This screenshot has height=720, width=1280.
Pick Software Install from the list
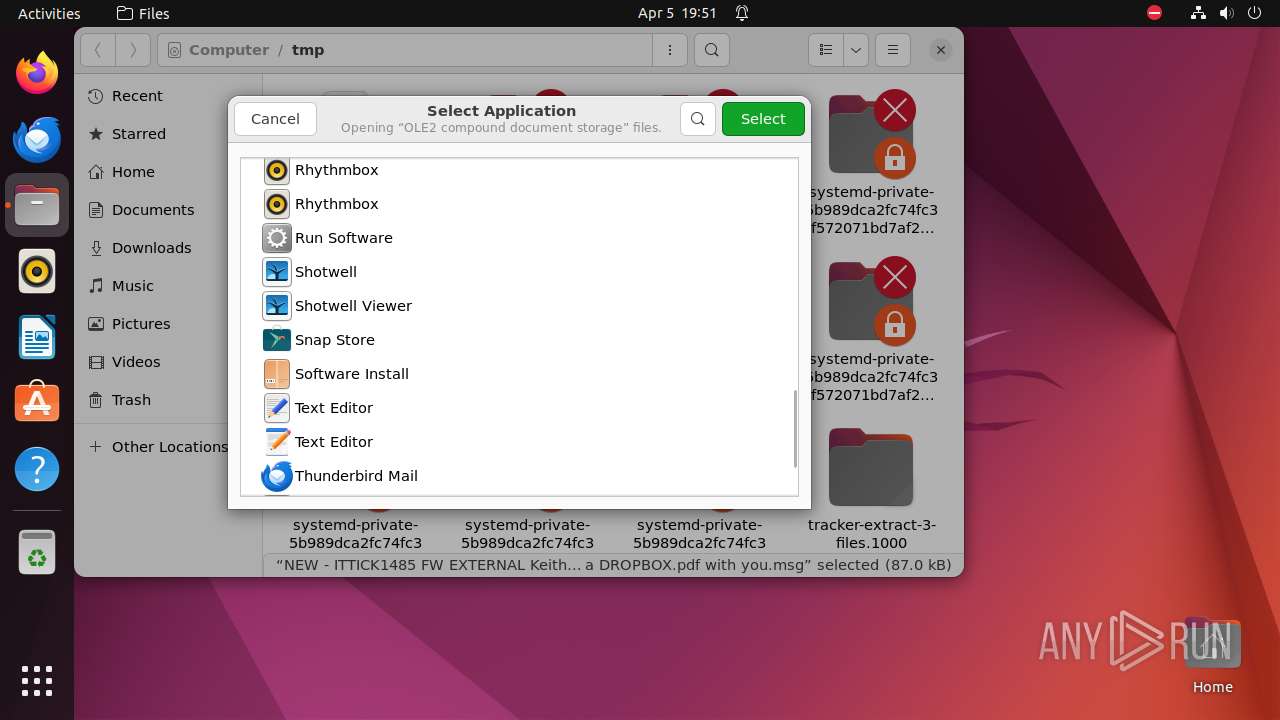point(520,374)
